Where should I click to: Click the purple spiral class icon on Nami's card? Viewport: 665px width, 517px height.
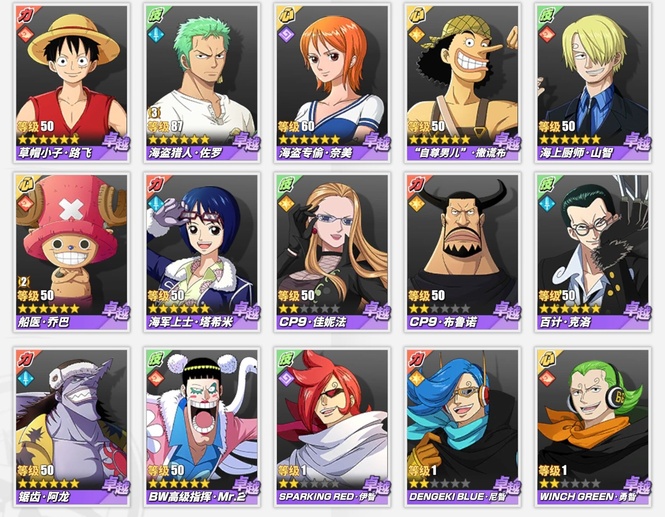point(286,34)
